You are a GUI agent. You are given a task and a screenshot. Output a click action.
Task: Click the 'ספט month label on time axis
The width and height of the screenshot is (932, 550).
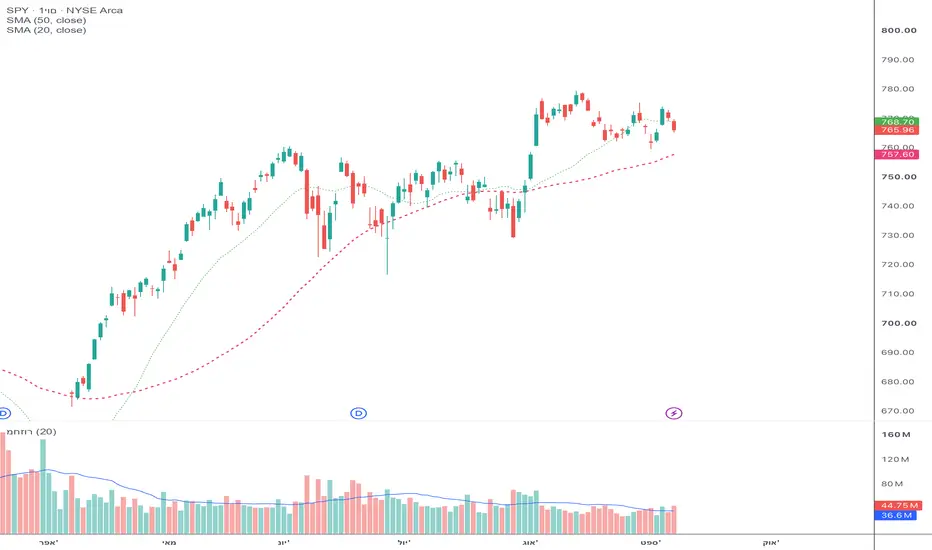[x=650, y=542]
